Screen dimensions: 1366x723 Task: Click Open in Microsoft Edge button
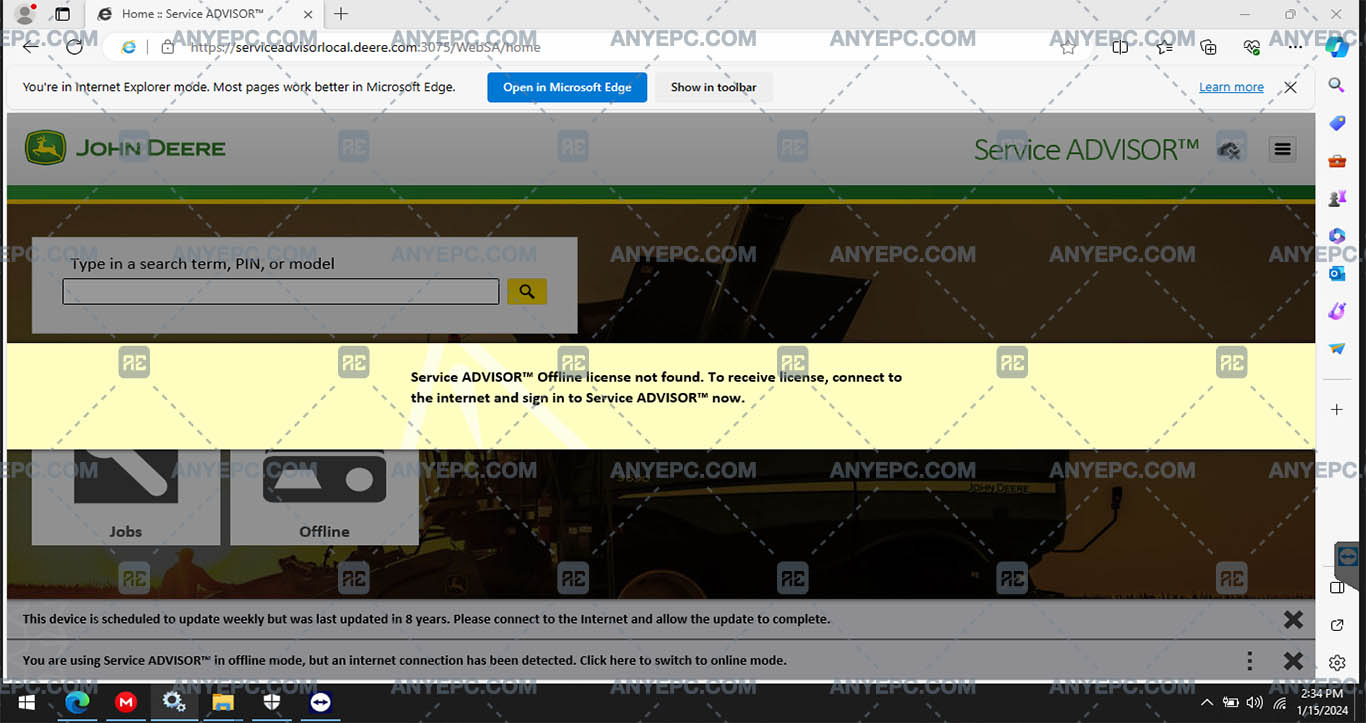(567, 87)
